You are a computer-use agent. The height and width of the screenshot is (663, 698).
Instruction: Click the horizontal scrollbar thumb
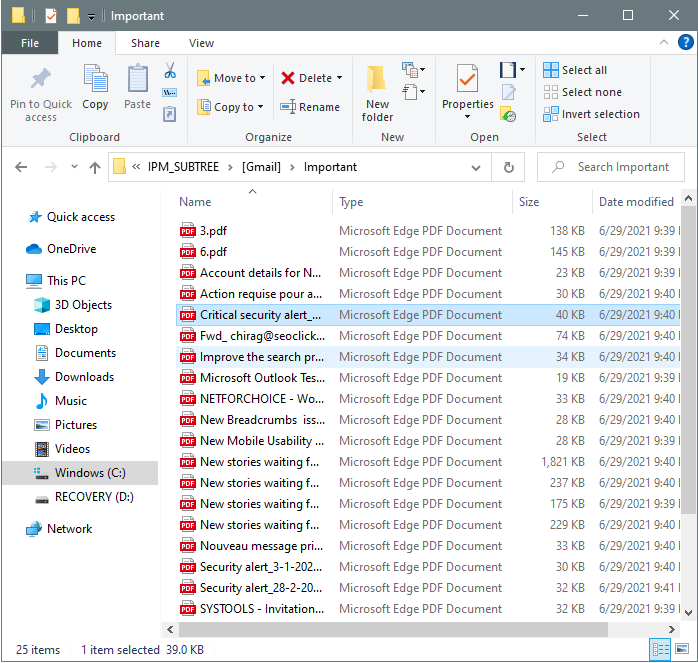pyautogui.click(x=393, y=630)
